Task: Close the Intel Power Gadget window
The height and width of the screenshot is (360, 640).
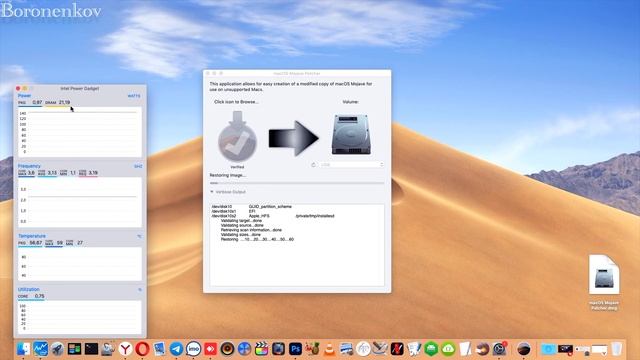Action: 18,88
